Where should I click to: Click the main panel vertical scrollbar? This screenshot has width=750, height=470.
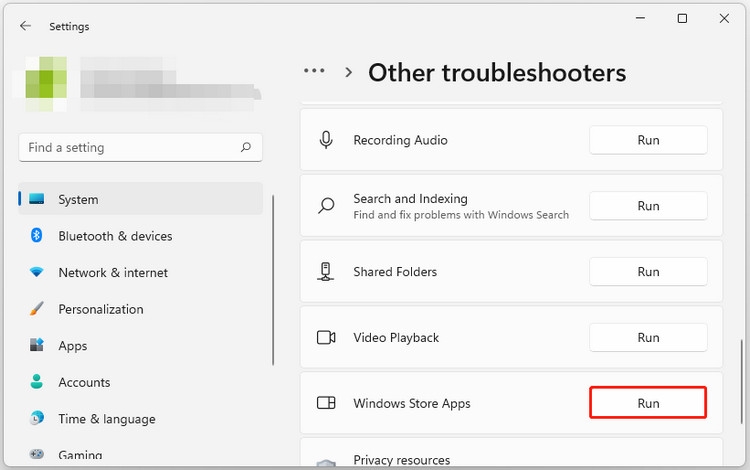[742, 381]
